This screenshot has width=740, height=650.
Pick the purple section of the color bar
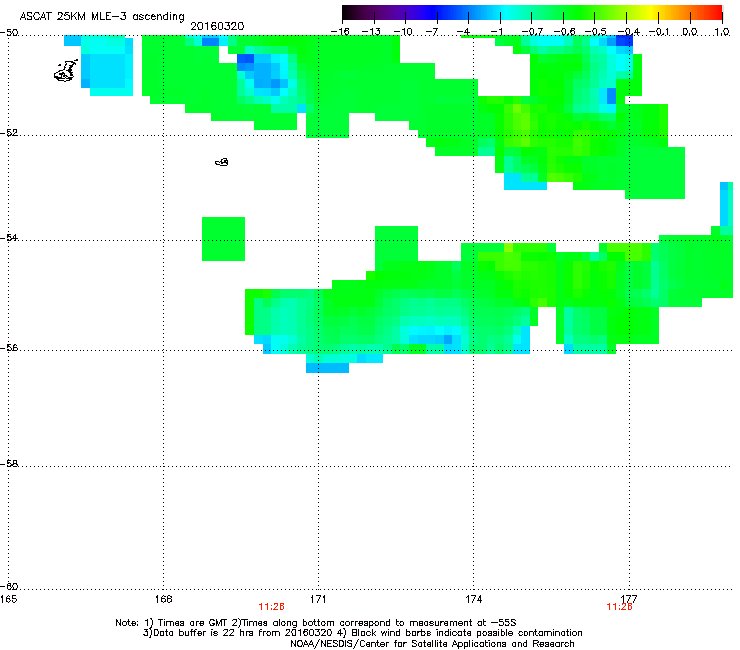405,13
